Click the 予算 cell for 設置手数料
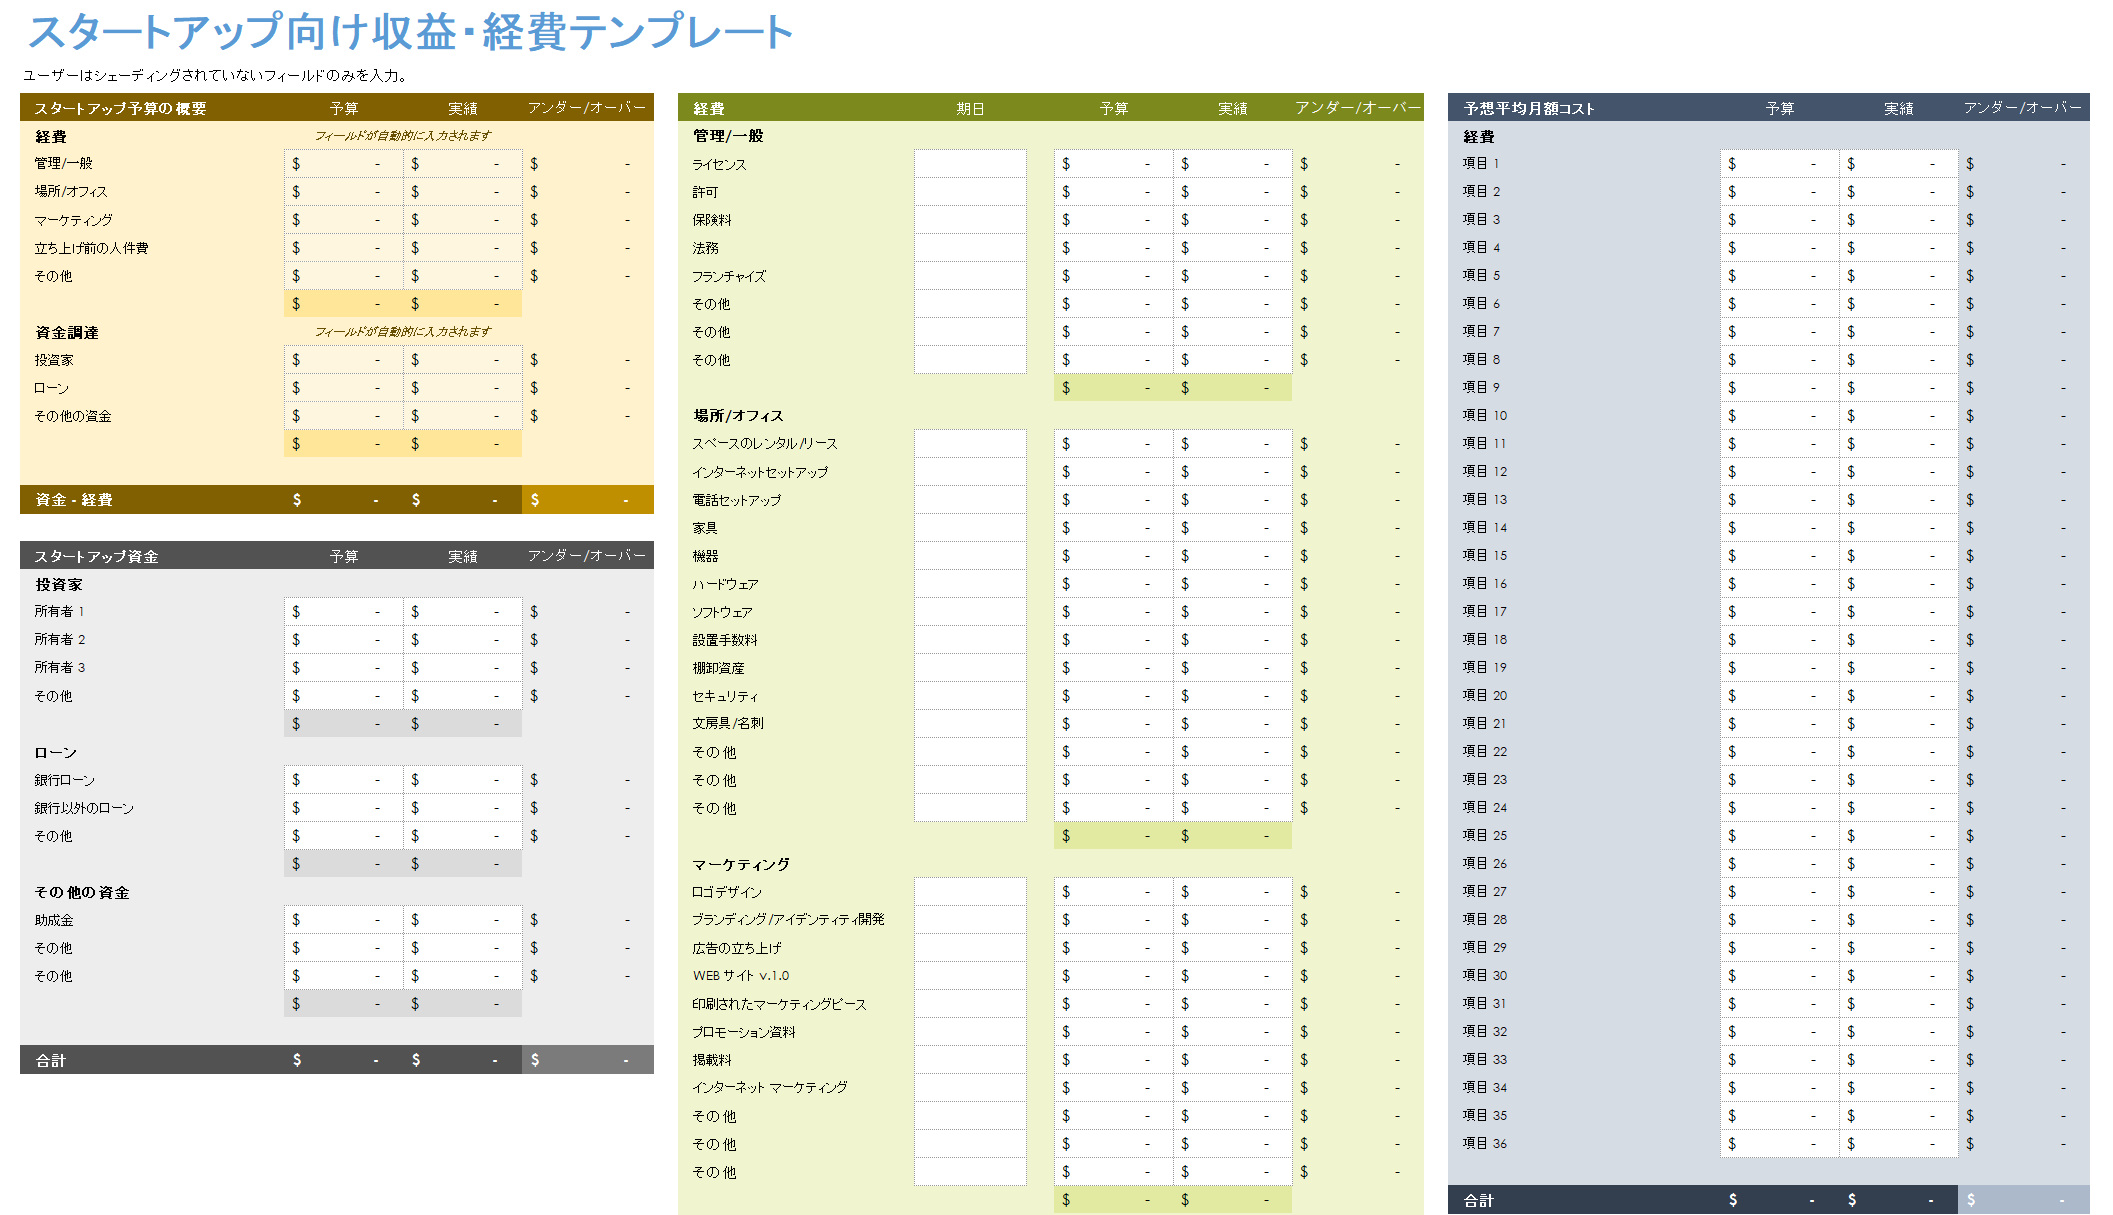 [1114, 640]
